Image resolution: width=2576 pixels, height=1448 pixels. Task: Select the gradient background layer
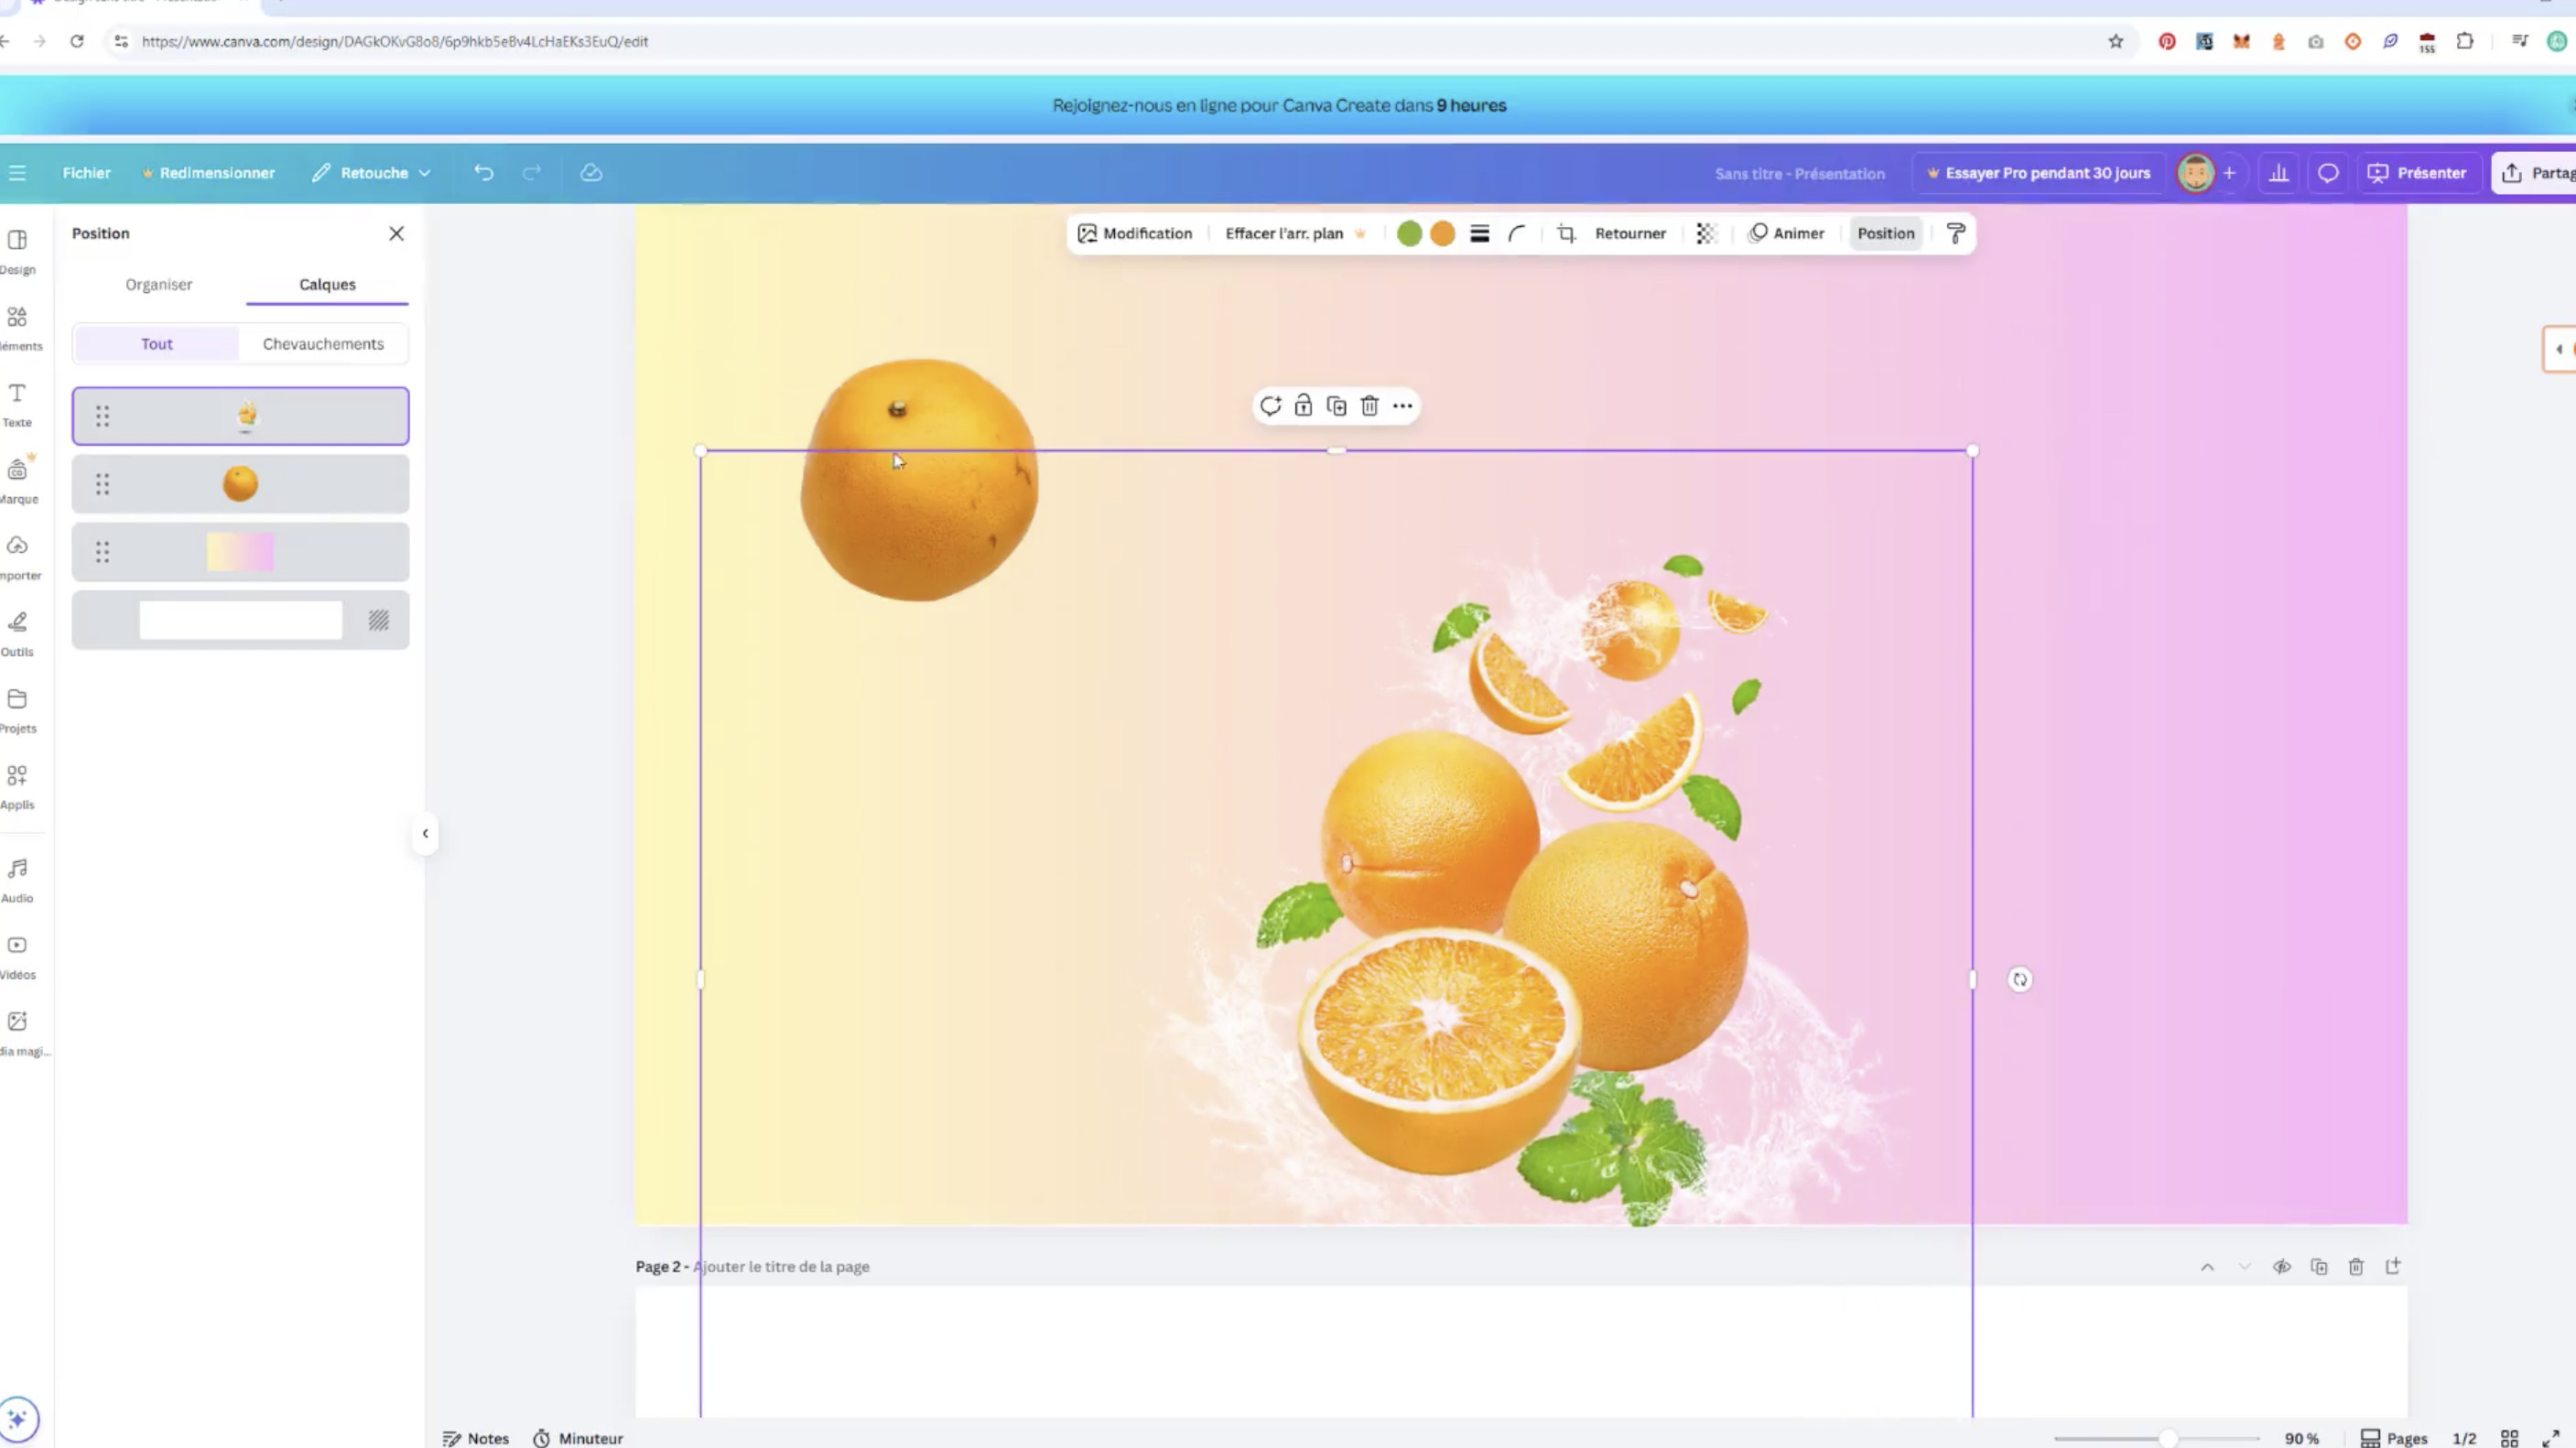(x=240, y=552)
